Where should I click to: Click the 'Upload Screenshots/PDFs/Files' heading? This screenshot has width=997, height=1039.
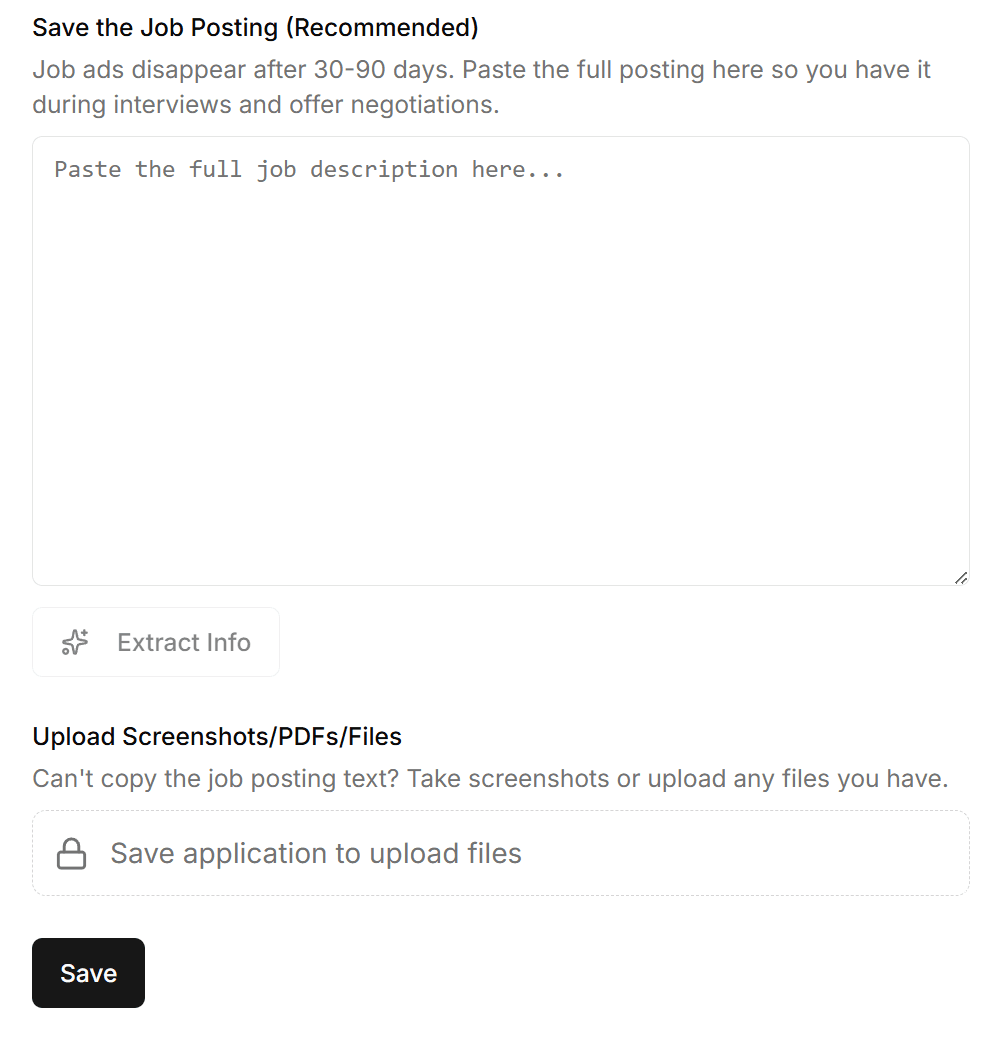pos(217,736)
